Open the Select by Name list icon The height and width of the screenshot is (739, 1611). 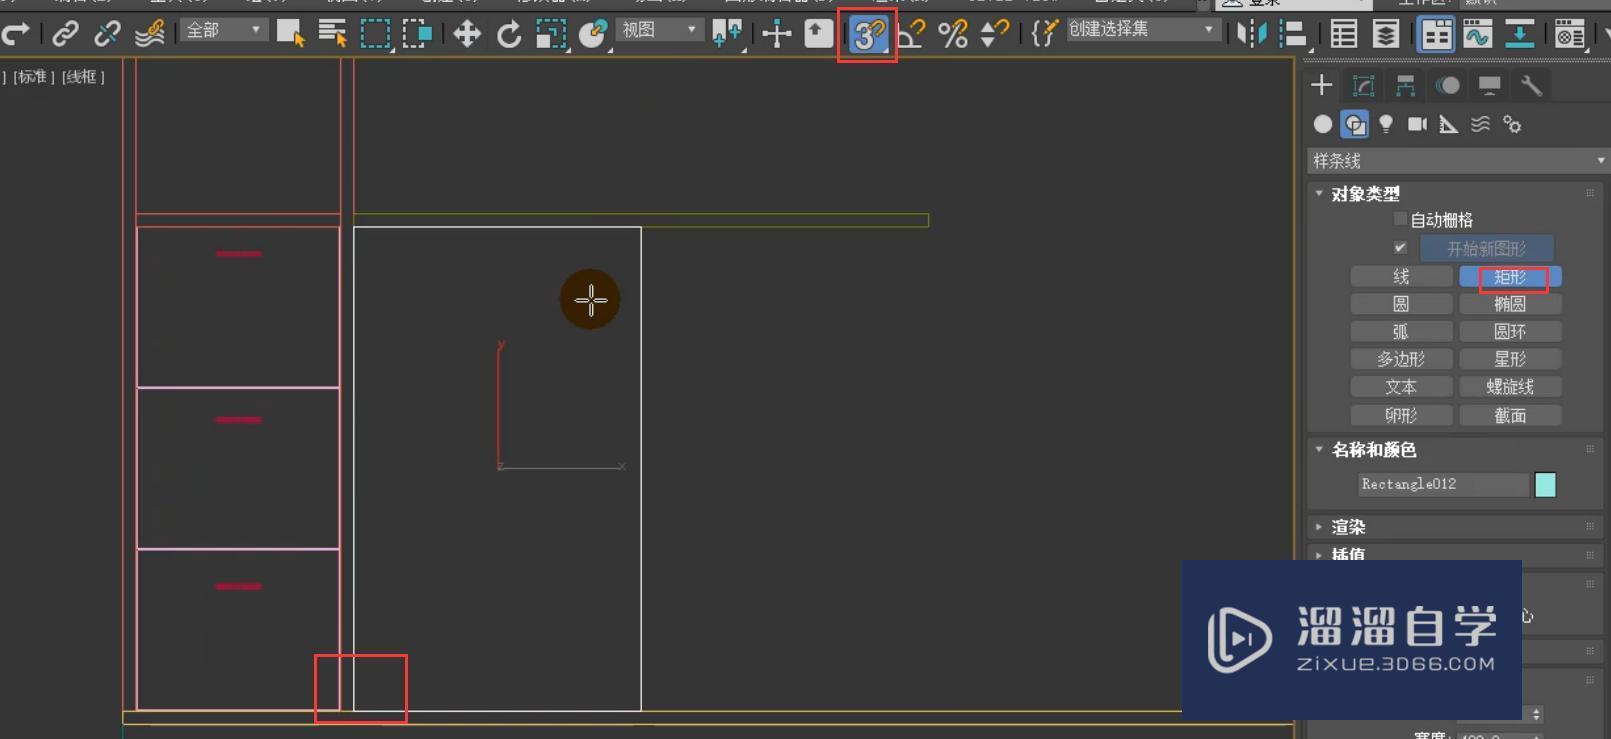pyautogui.click(x=331, y=34)
